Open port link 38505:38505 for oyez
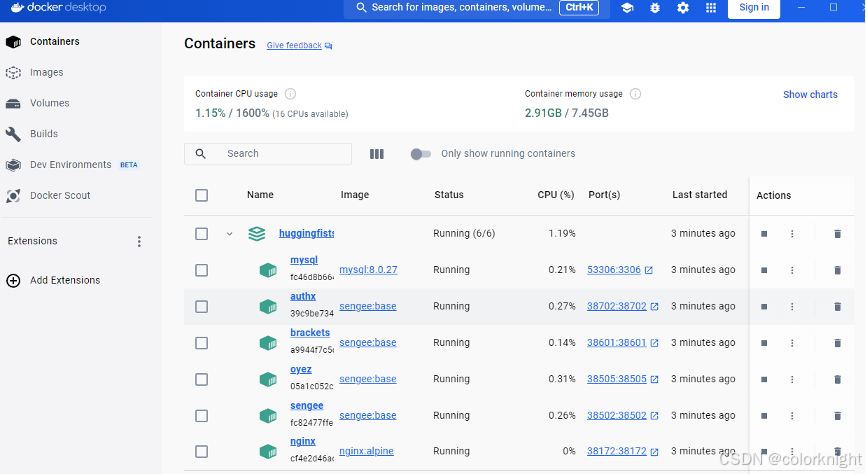866x474 pixels. [x=616, y=379]
